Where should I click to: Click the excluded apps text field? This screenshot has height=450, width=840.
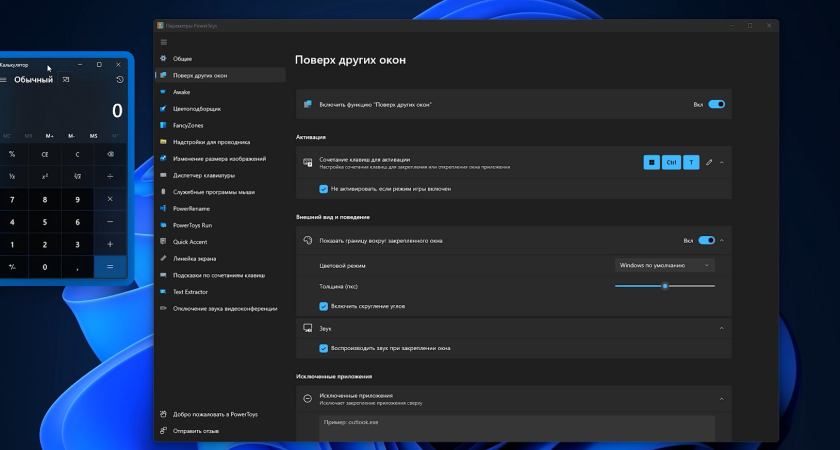(x=517, y=429)
